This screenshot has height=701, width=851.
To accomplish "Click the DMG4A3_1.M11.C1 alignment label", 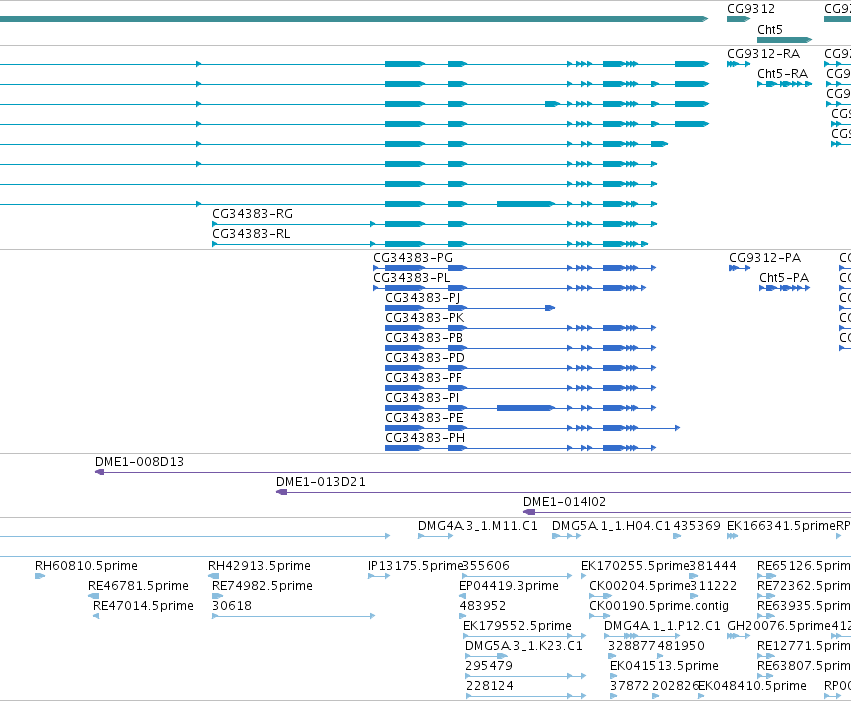I will [478, 526].
